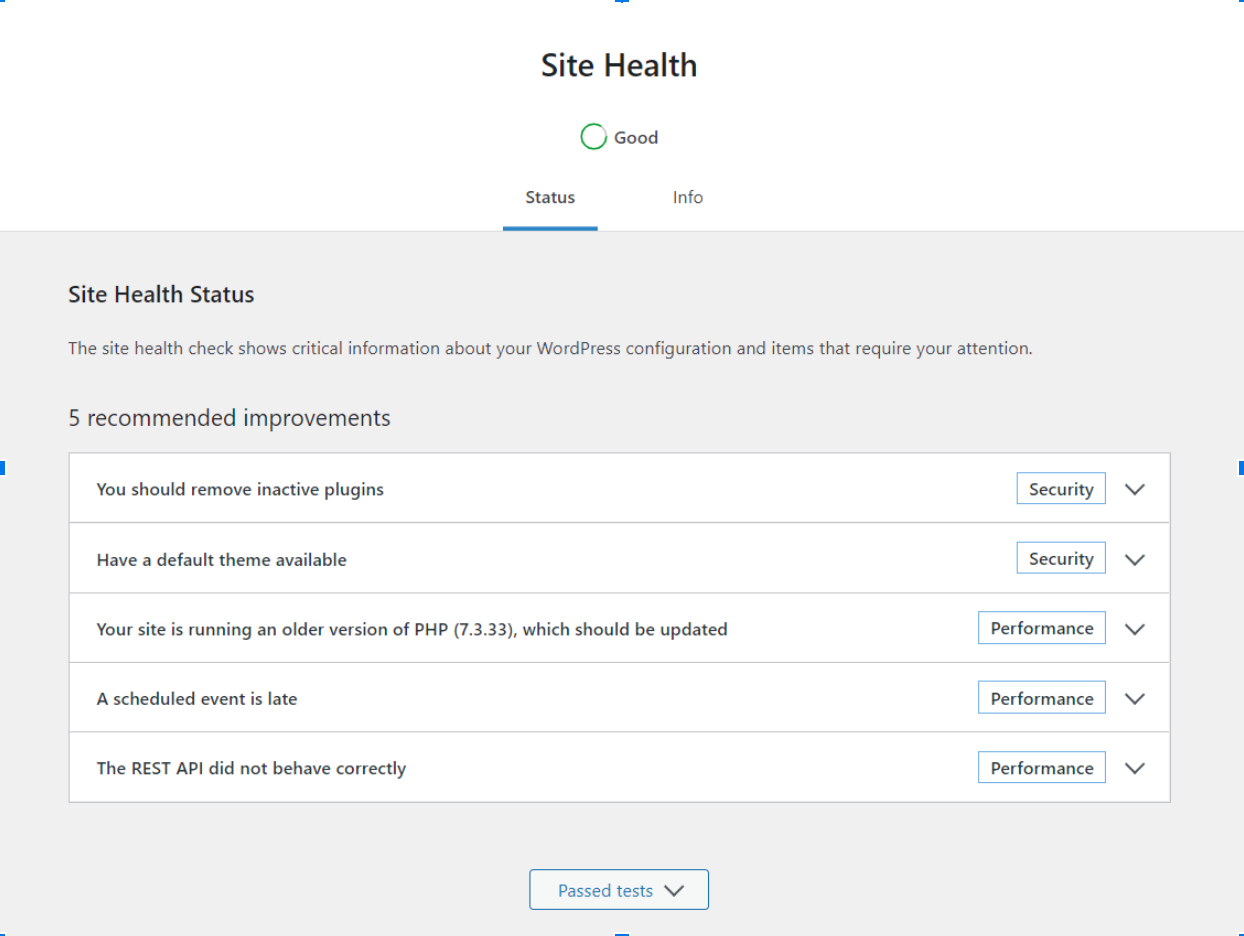Show the Passed tests list
This screenshot has height=936, width=1244.
click(x=619, y=890)
